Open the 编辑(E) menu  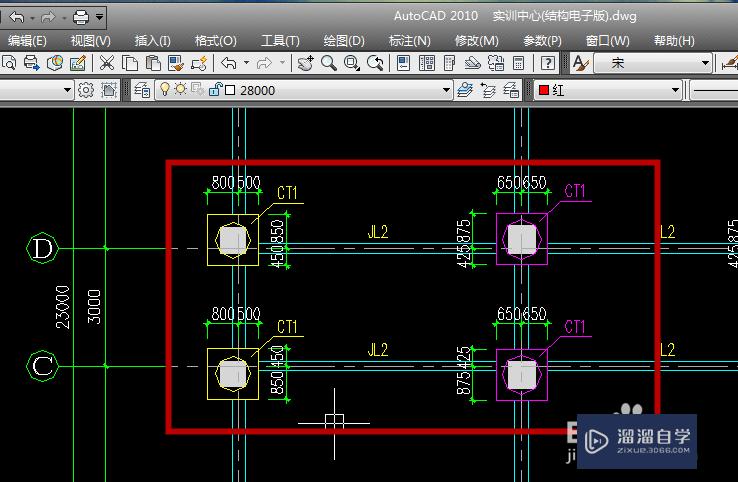[x=27, y=41]
